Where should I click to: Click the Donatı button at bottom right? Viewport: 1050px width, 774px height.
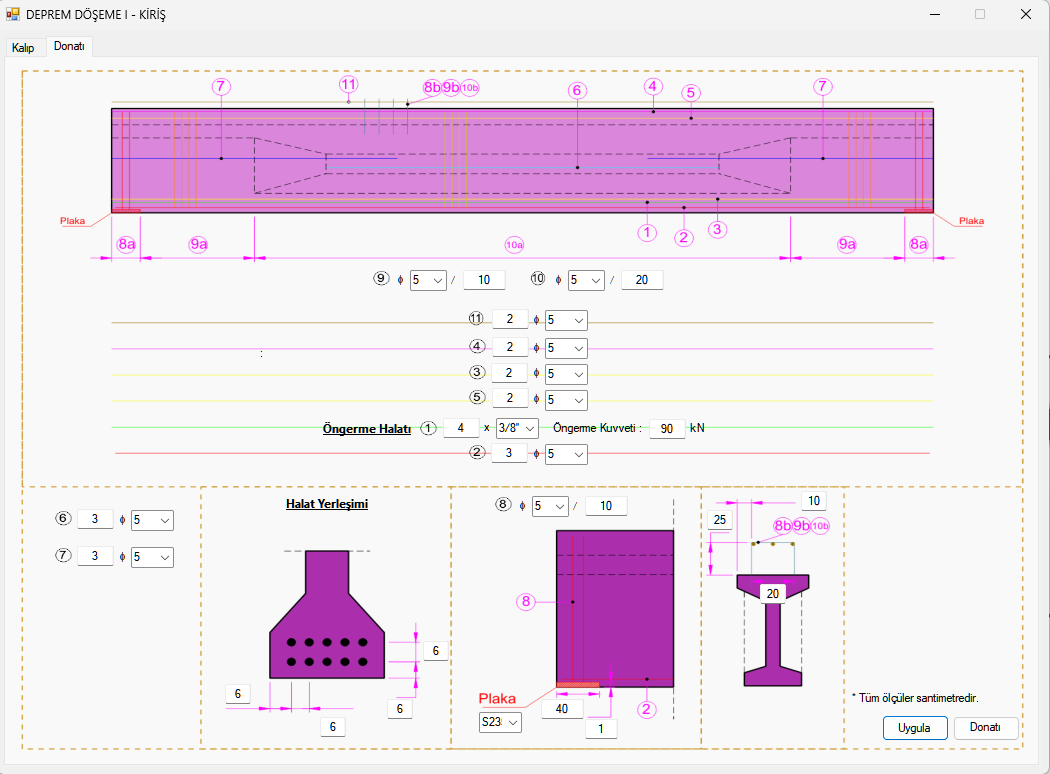tap(985, 728)
